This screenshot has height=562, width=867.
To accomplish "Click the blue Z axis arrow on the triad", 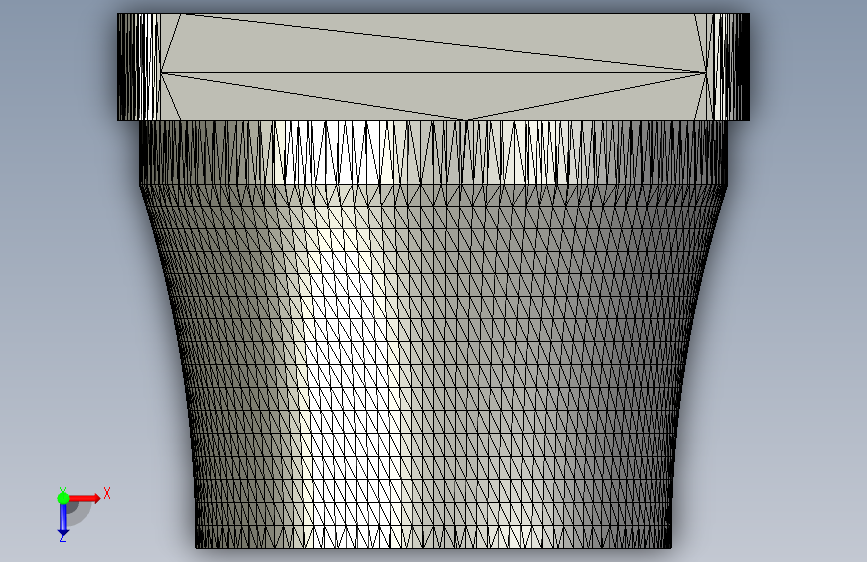I will pos(63,519).
